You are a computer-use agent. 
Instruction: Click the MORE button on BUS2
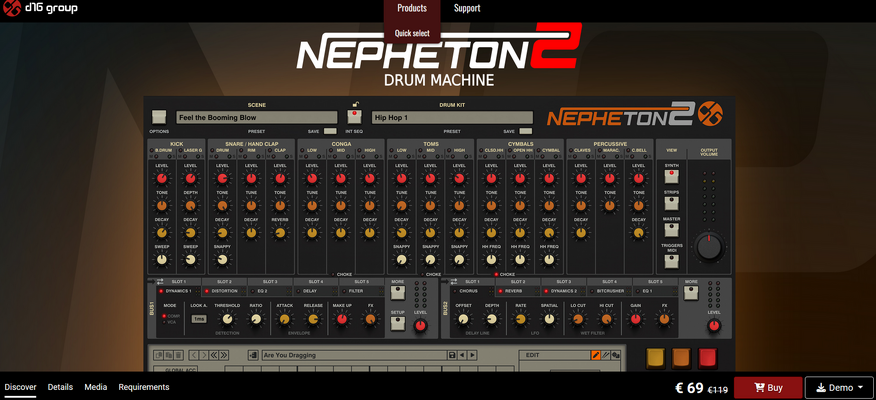(x=691, y=293)
